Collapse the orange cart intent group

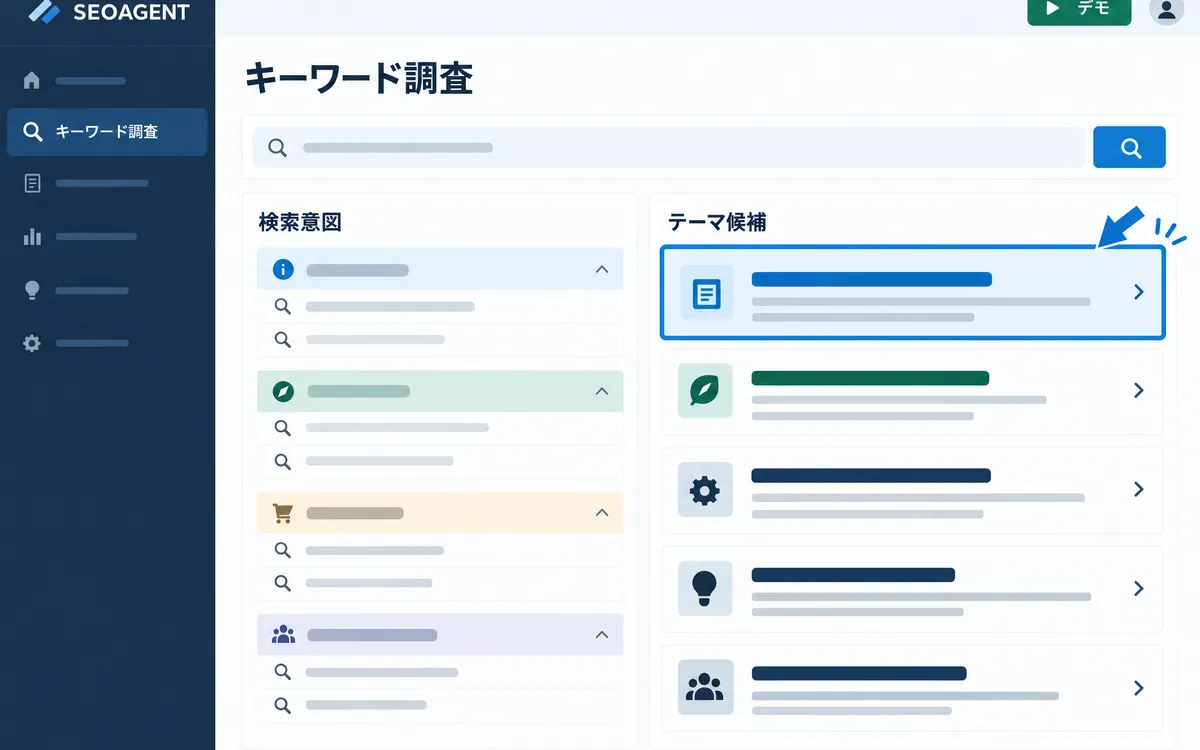click(x=601, y=512)
